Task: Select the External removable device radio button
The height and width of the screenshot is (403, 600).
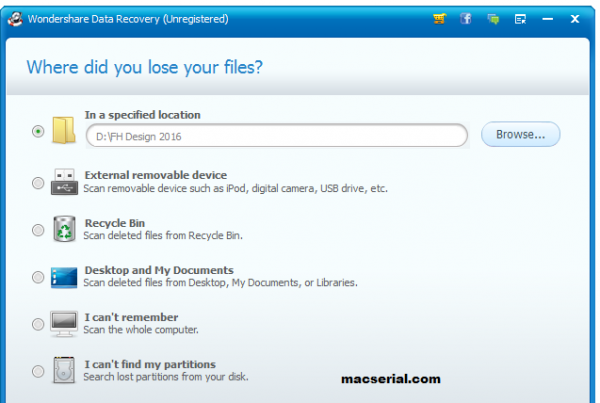Action: [38, 183]
